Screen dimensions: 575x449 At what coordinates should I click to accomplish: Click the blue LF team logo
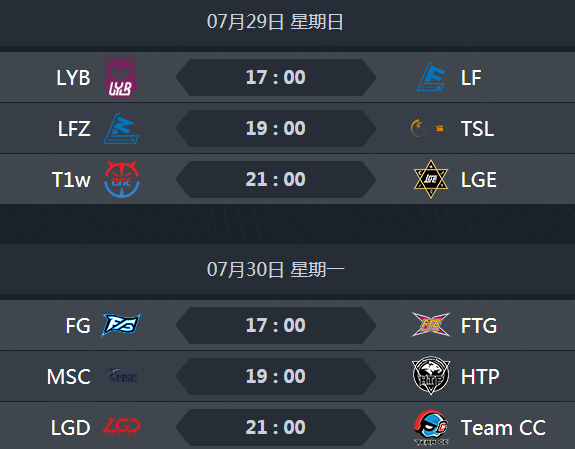pos(431,77)
